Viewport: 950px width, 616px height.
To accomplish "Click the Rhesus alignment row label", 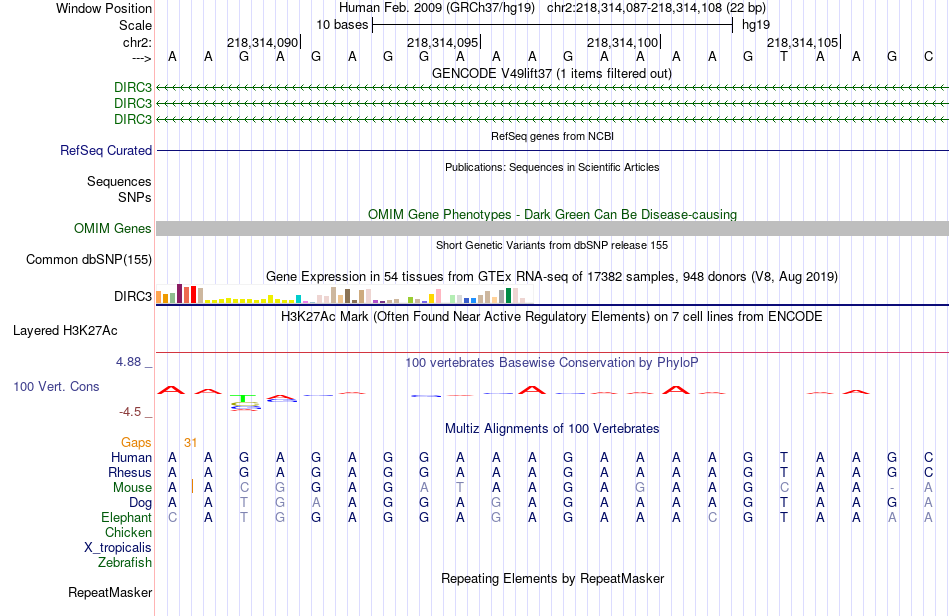I will (x=130, y=472).
